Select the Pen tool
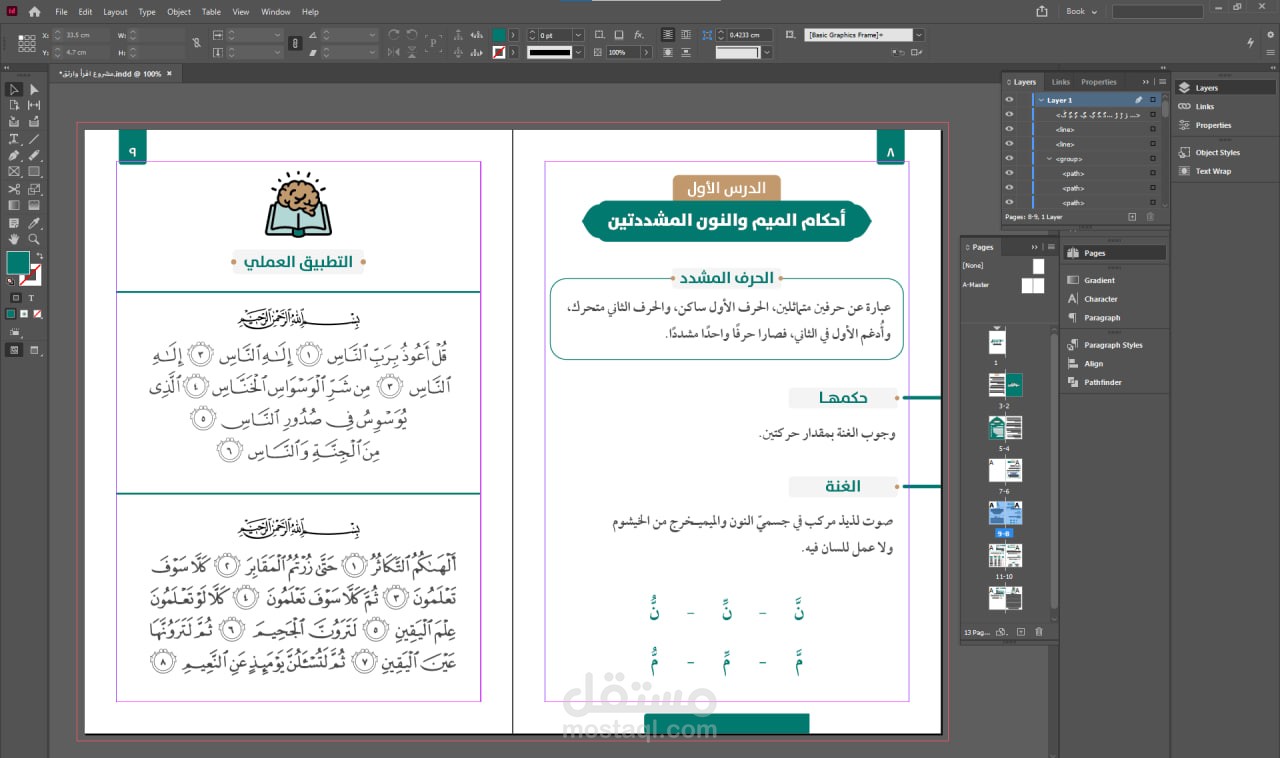This screenshot has height=758, width=1280. pyautogui.click(x=14, y=156)
